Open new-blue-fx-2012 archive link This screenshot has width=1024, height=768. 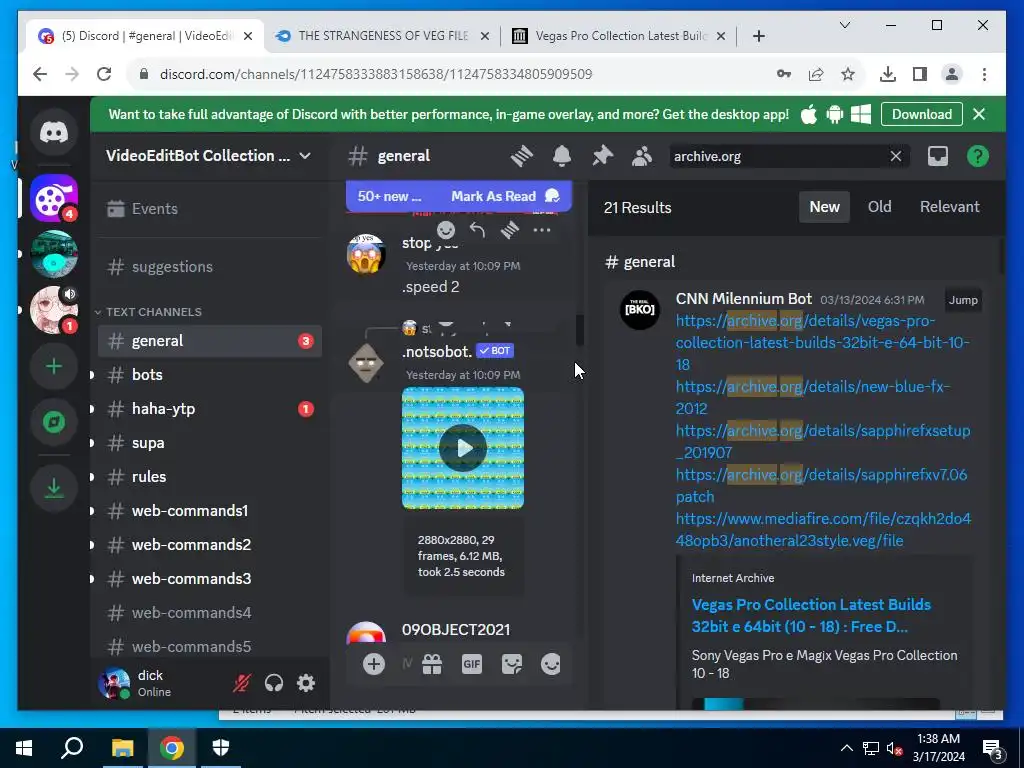click(x=812, y=397)
